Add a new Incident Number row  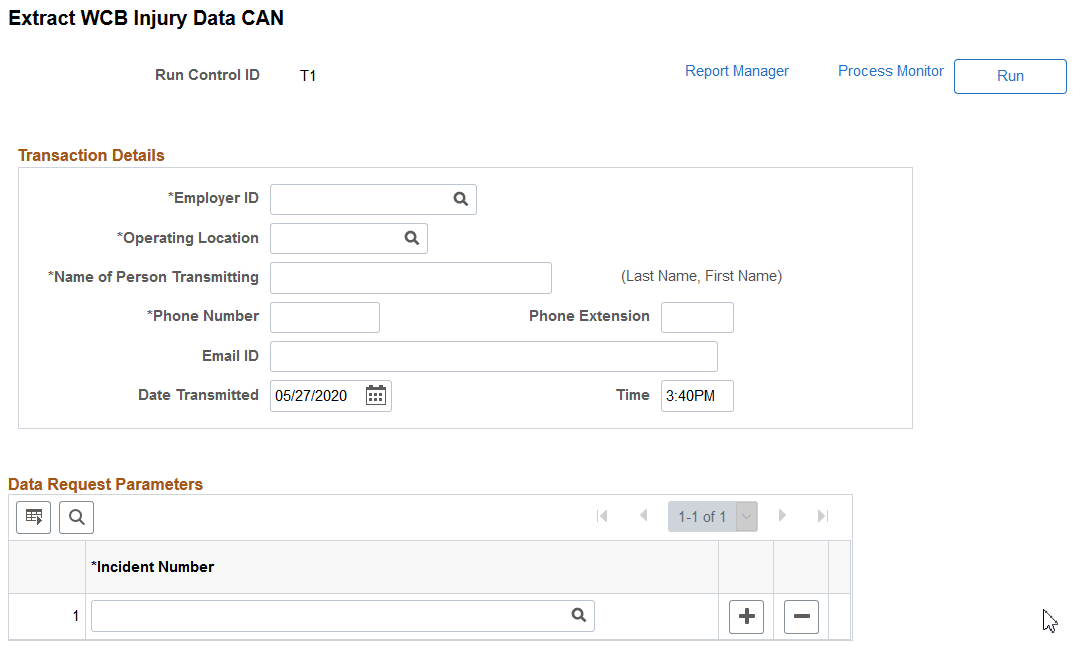point(745,616)
